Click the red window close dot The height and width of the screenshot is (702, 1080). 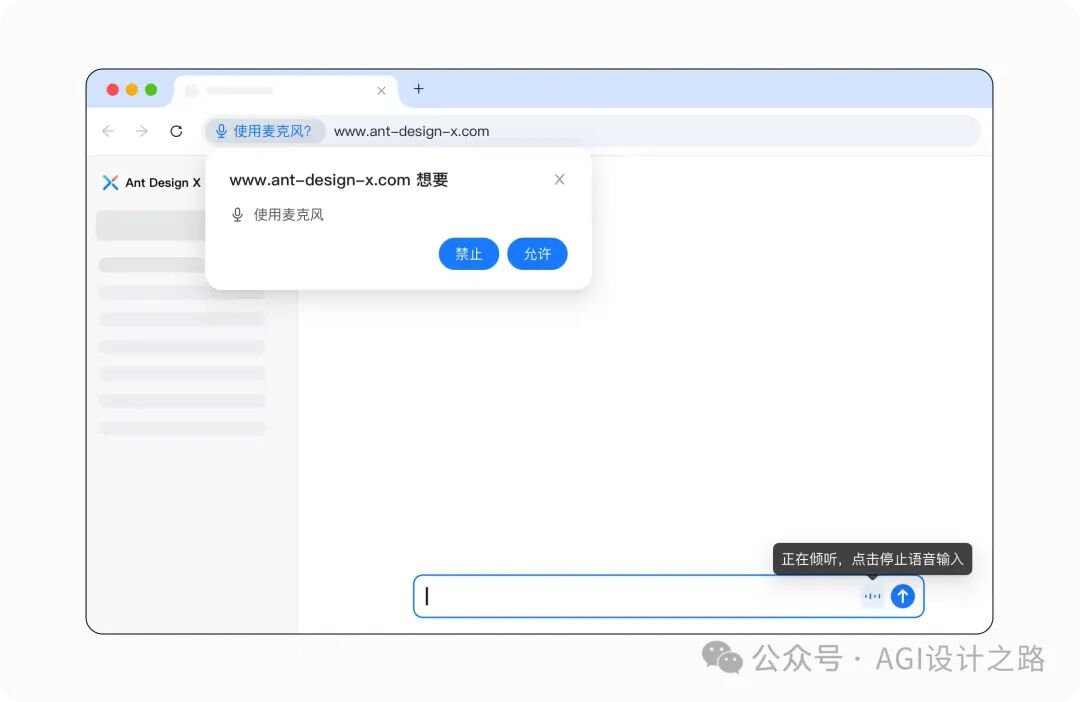click(x=113, y=90)
